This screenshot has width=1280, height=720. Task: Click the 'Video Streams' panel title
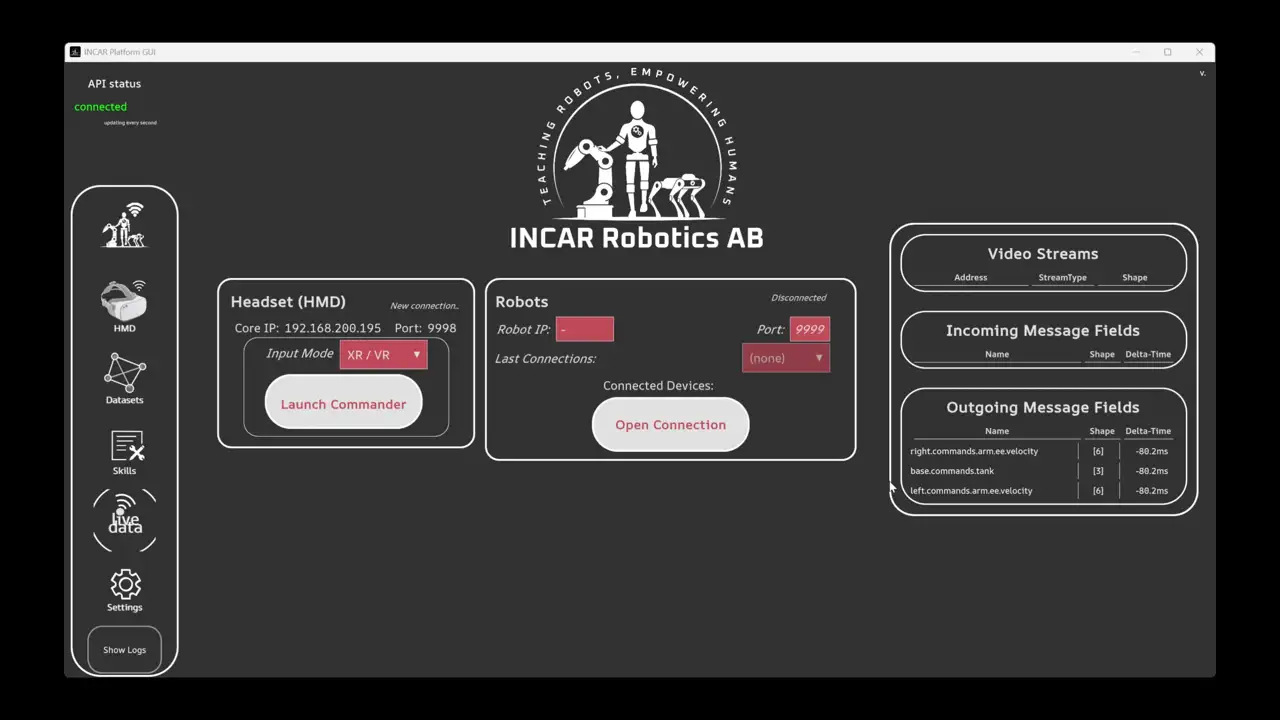pyautogui.click(x=1043, y=254)
